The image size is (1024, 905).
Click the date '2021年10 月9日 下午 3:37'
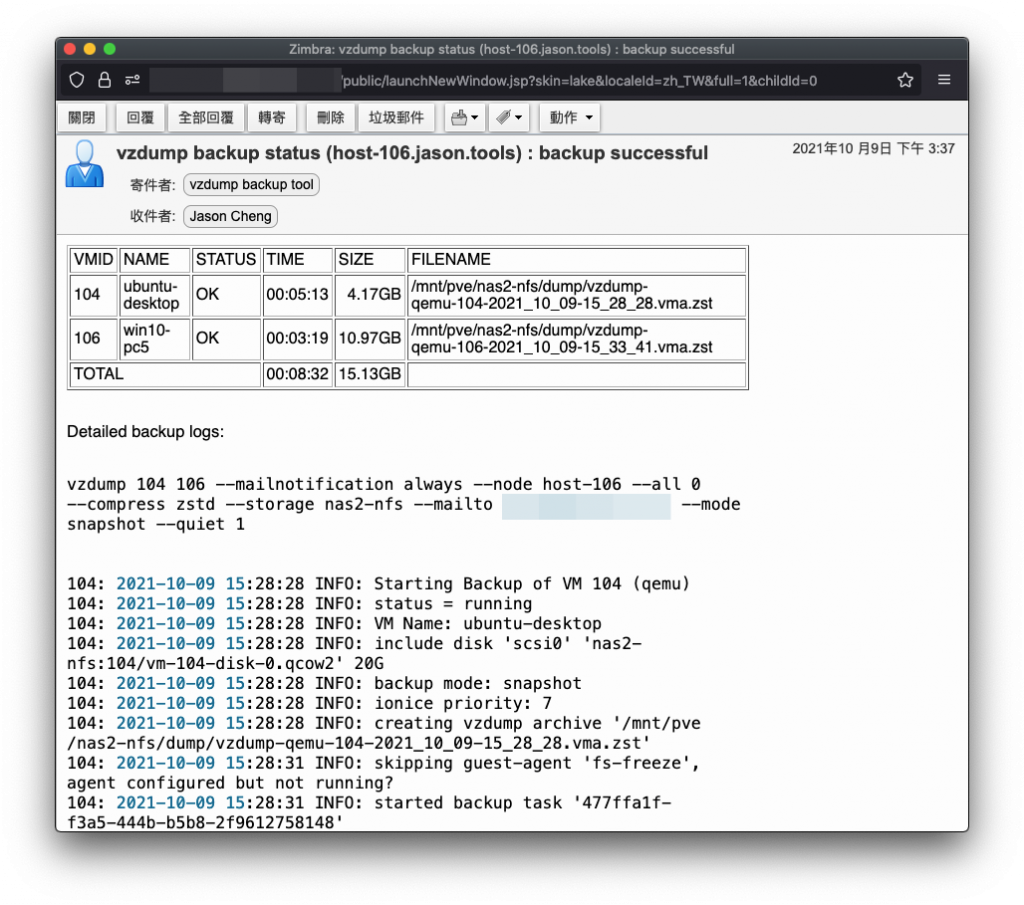873,149
